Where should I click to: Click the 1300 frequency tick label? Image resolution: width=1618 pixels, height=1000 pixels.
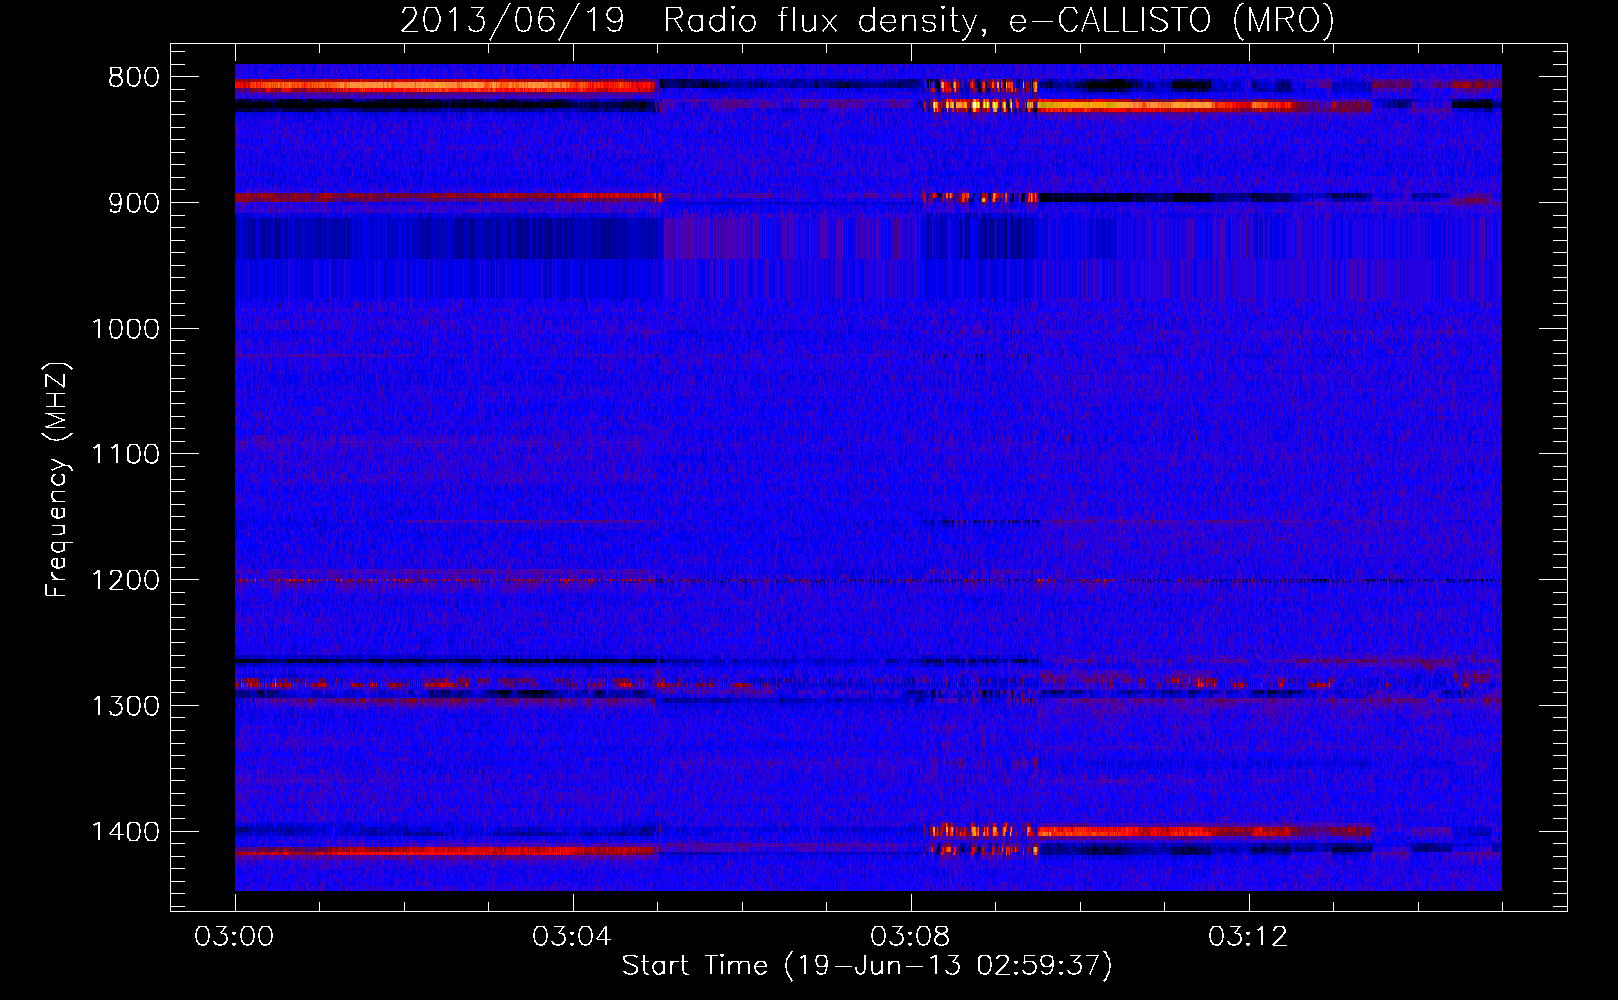[125, 706]
